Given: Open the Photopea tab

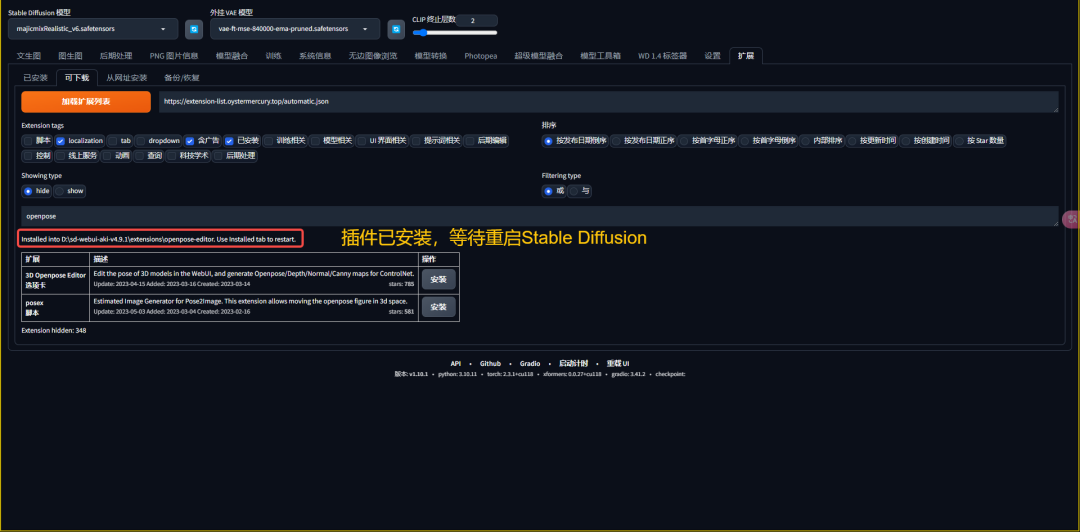Looking at the screenshot, I should coord(481,56).
